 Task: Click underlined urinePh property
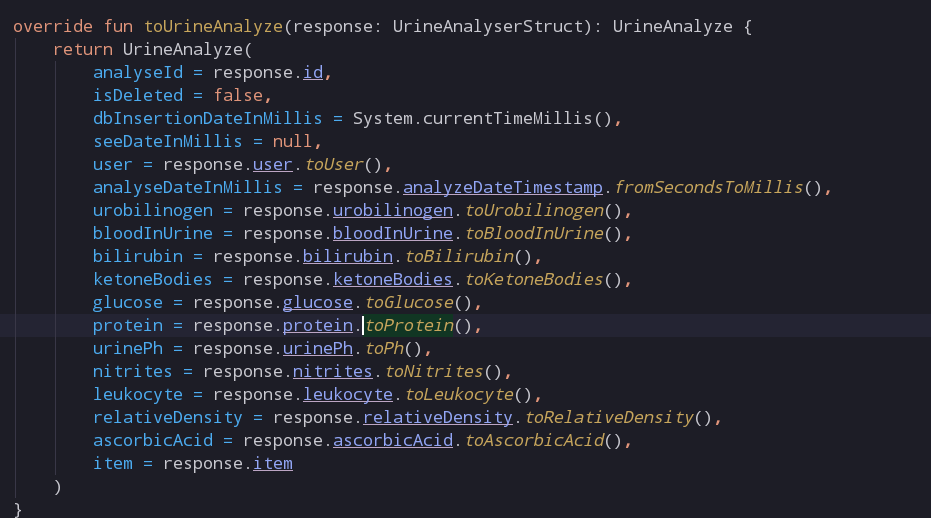point(318,349)
